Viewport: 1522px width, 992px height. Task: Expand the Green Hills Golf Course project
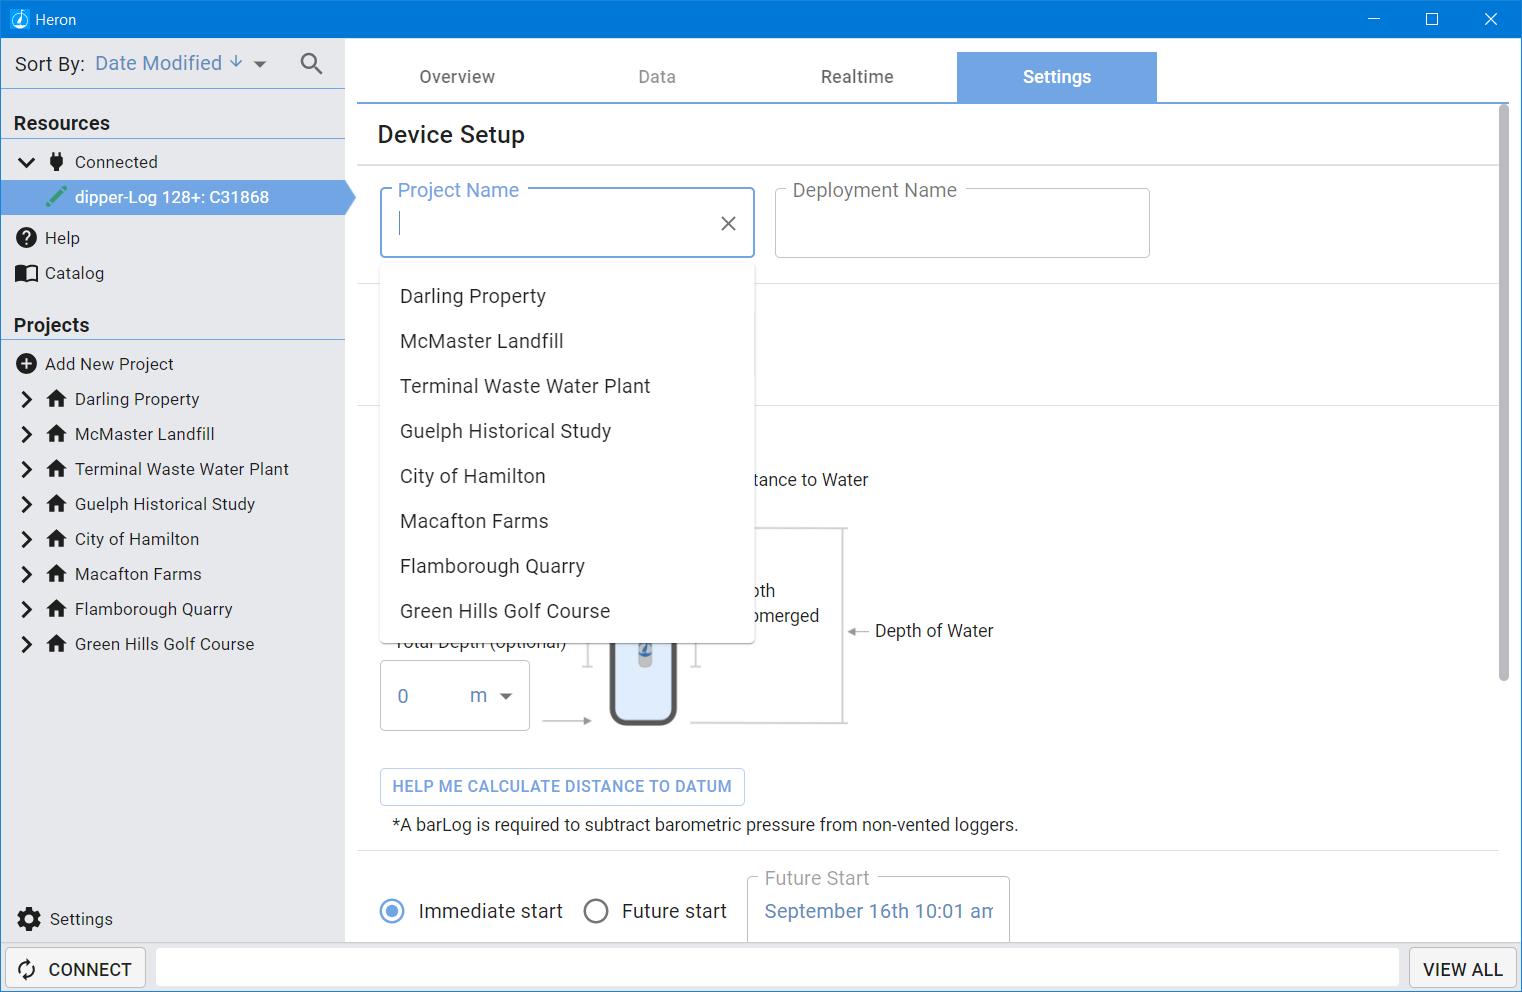27,644
